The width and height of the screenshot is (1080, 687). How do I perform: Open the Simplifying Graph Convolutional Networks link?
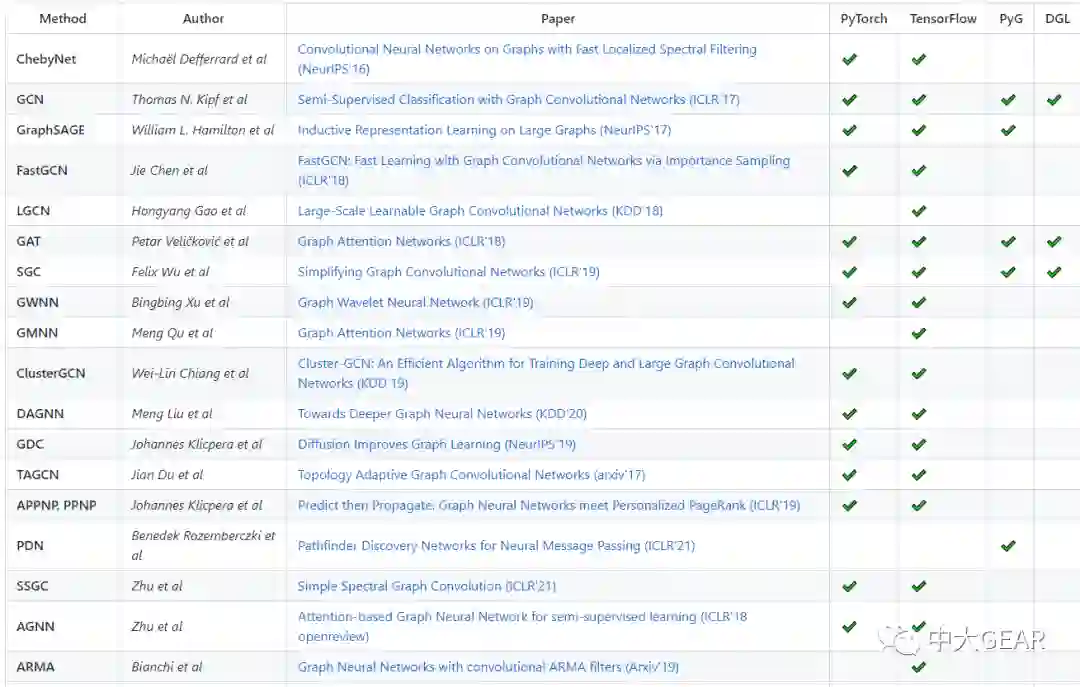point(448,272)
